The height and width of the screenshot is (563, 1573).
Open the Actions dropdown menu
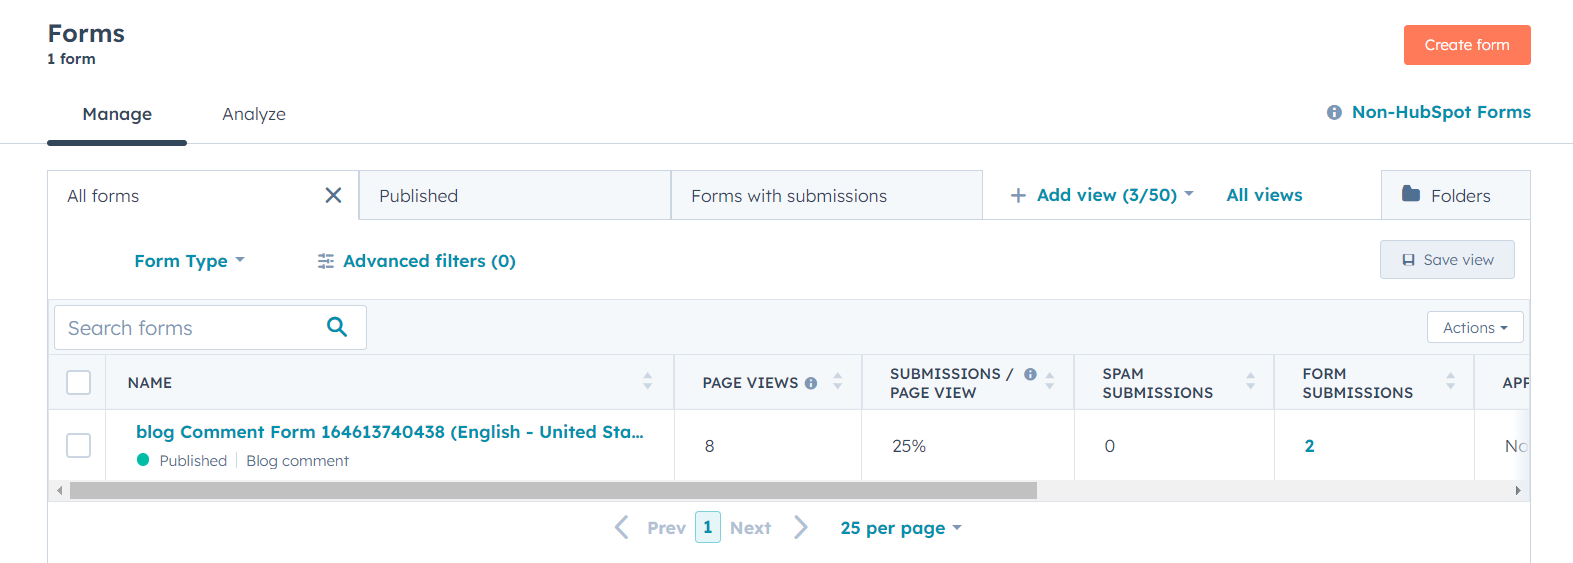coord(1475,328)
